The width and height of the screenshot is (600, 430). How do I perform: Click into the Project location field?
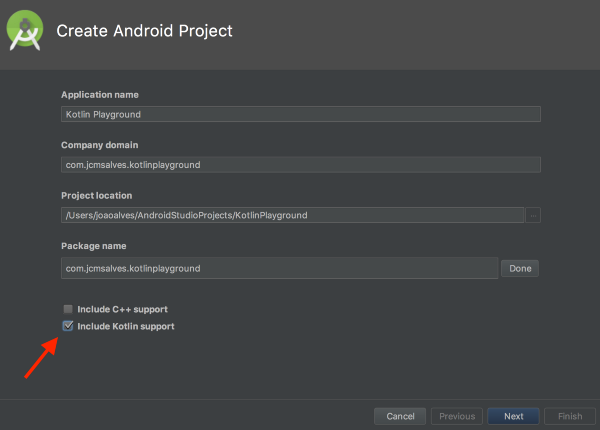coord(292,215)
